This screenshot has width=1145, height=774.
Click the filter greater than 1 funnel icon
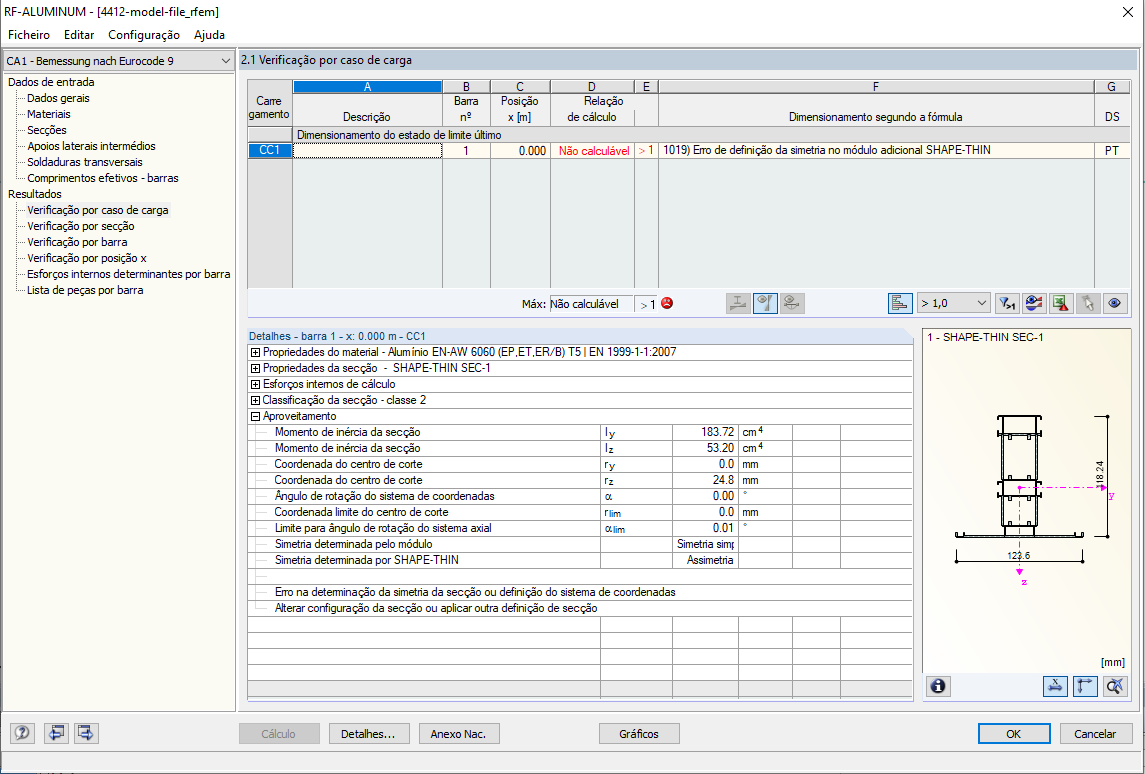pos(1007,303)
